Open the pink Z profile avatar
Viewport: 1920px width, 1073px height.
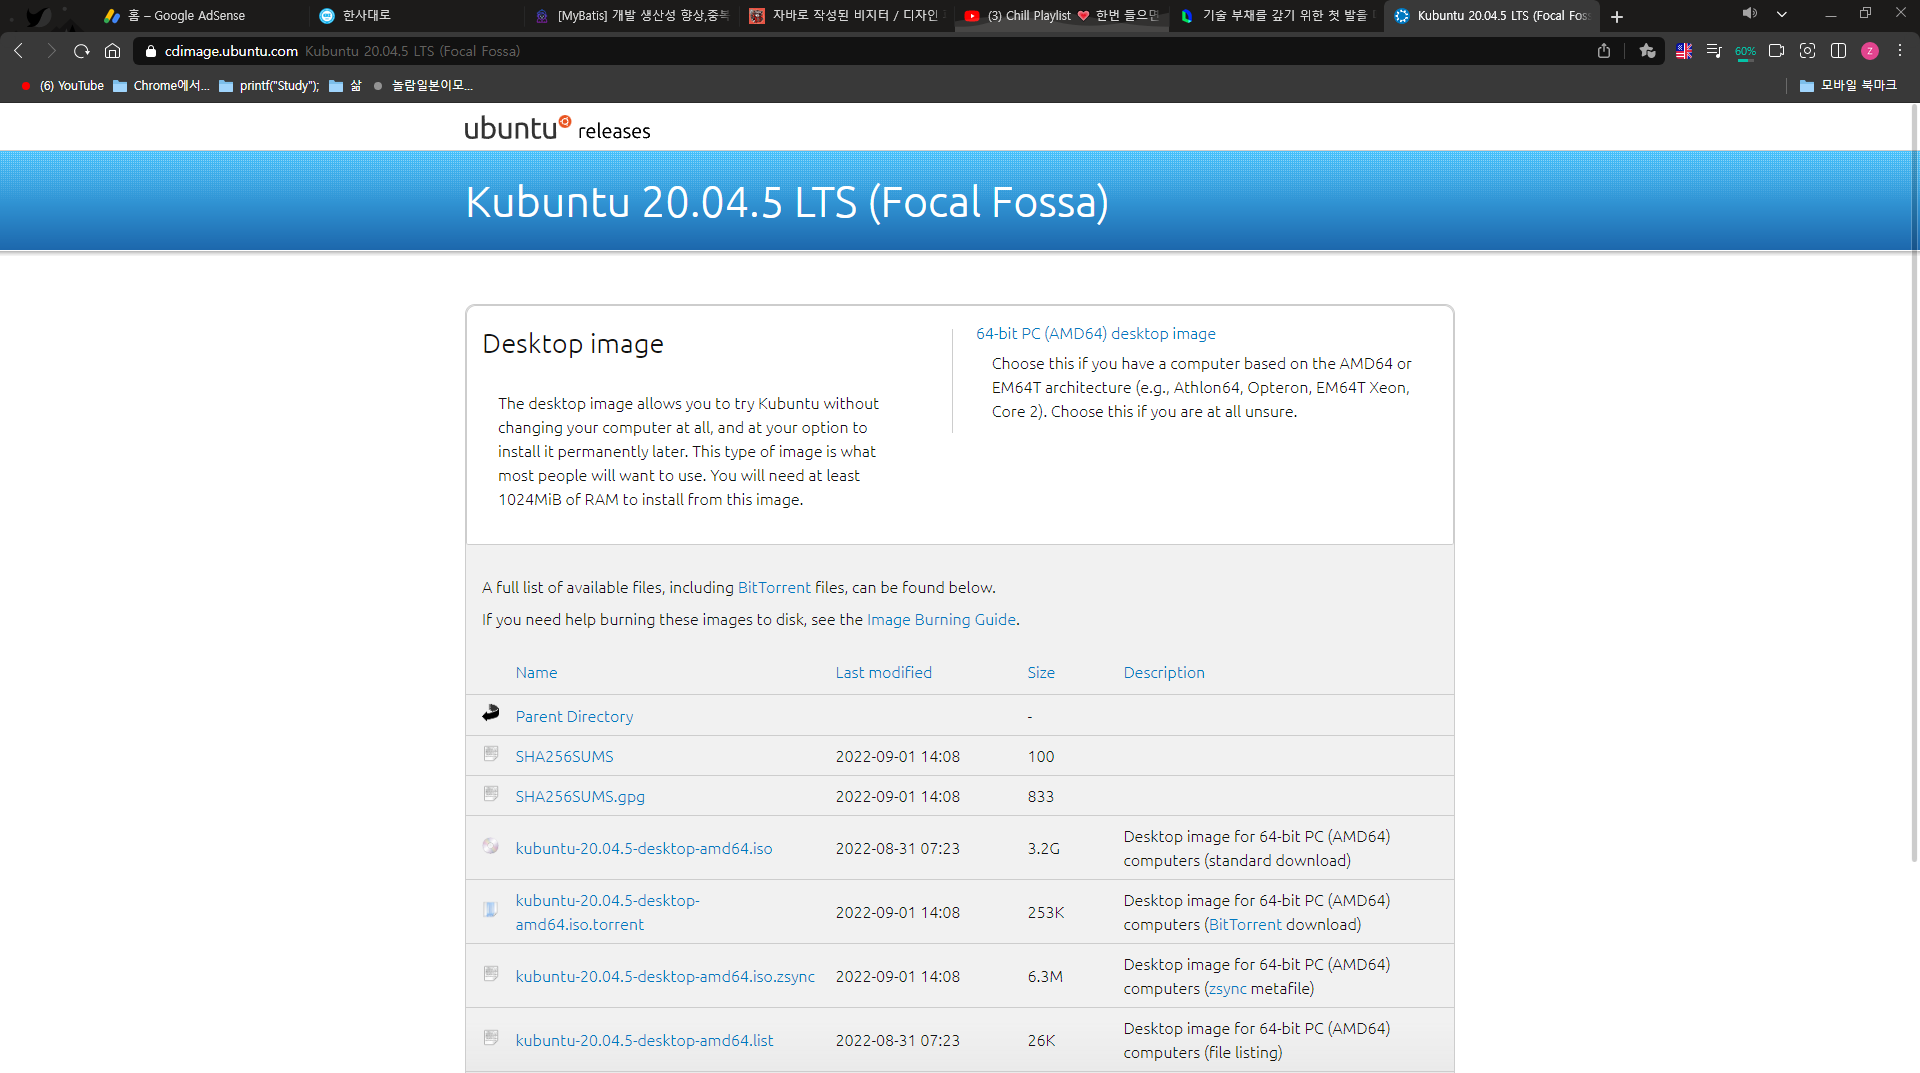pos(1869,51)
